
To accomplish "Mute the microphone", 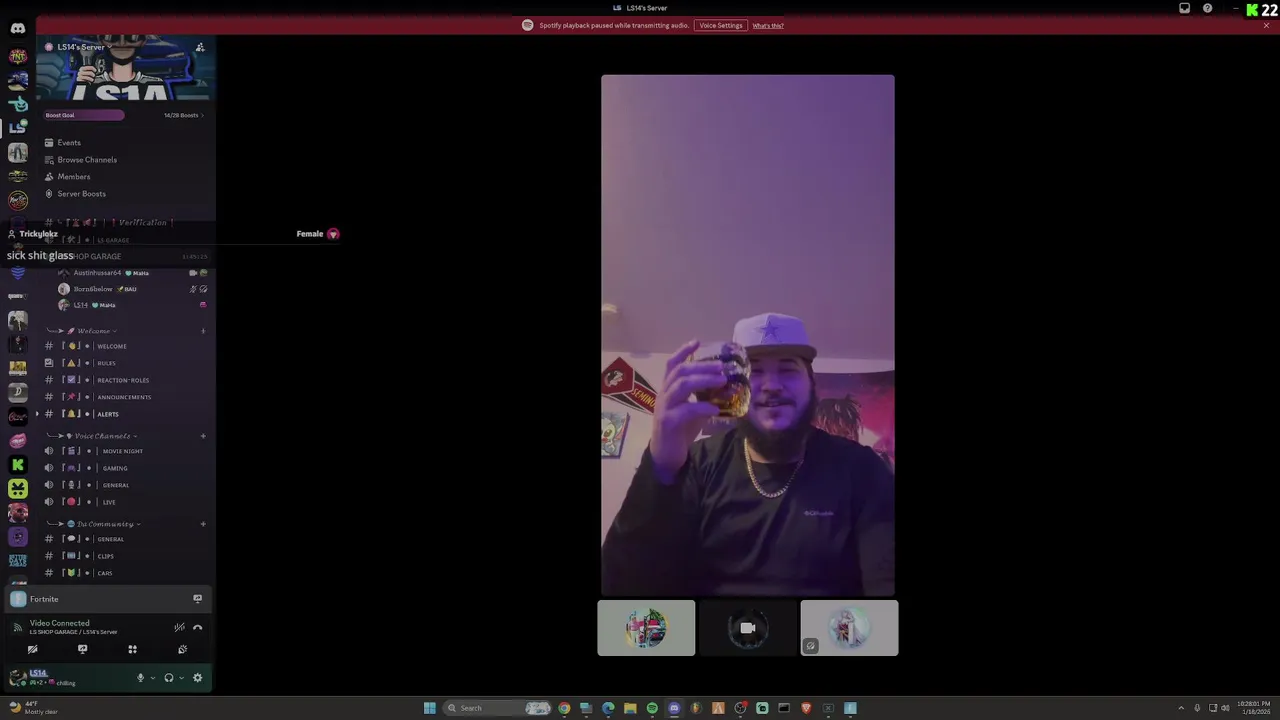I will click(x=140, y=677).
